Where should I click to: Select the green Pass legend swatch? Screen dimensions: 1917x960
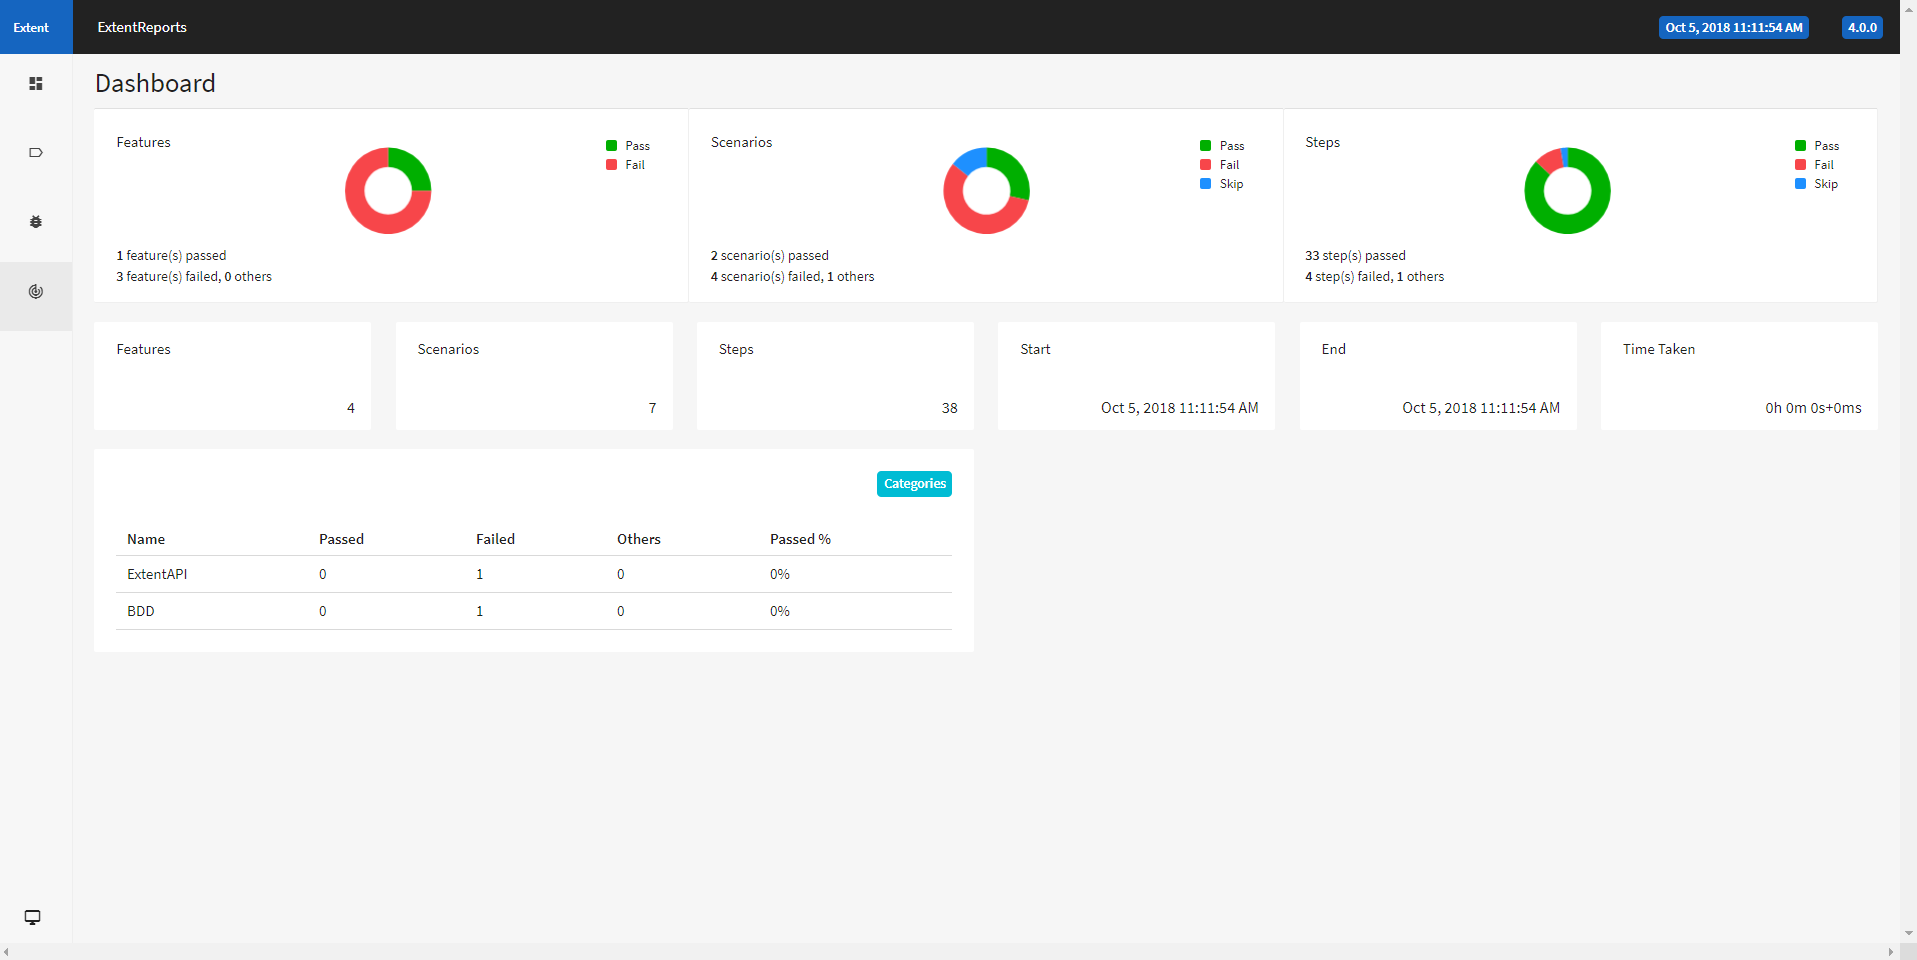tap(612, 145)
